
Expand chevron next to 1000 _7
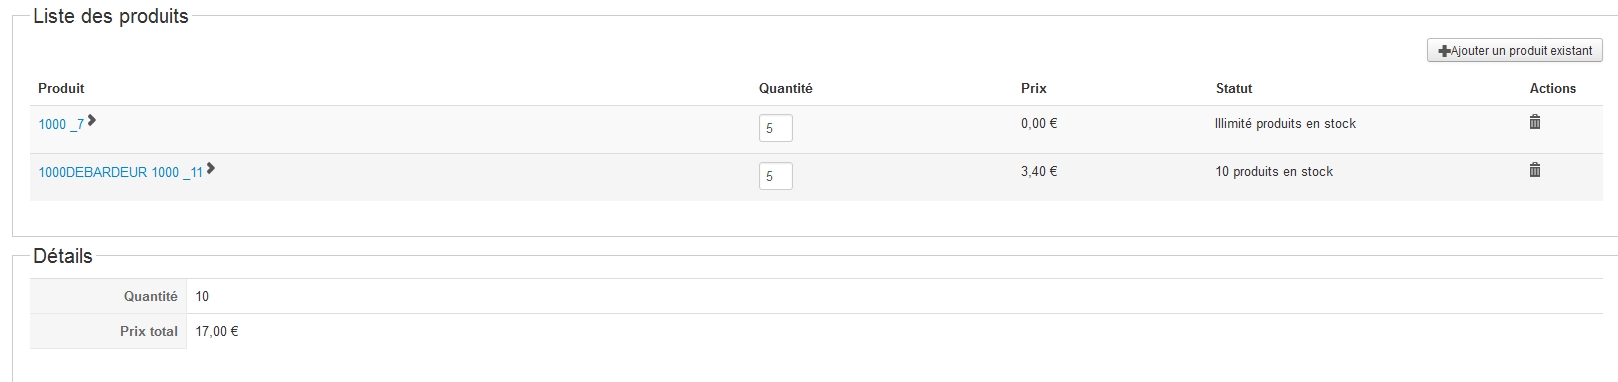click(92, 120)
